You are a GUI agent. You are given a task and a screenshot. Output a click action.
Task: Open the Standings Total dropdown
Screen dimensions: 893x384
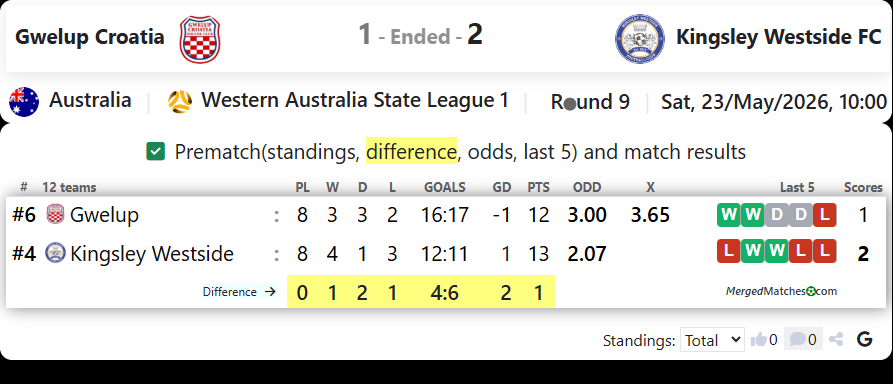(x=712, y=340)
